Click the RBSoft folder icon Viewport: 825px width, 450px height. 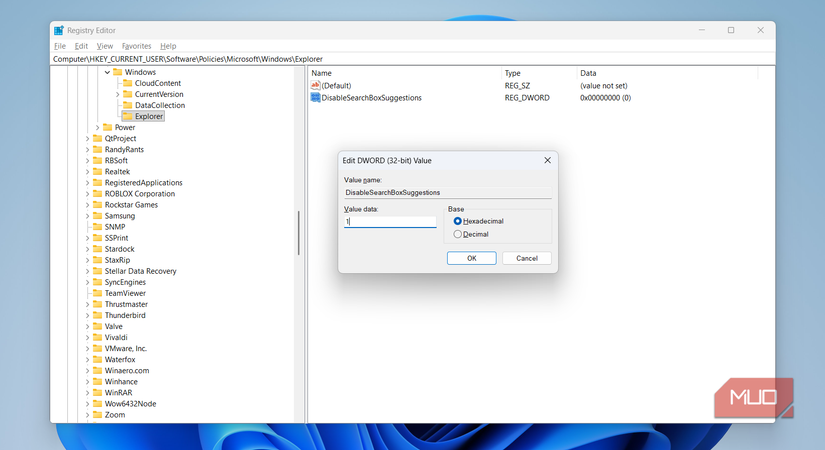(97, 160)
